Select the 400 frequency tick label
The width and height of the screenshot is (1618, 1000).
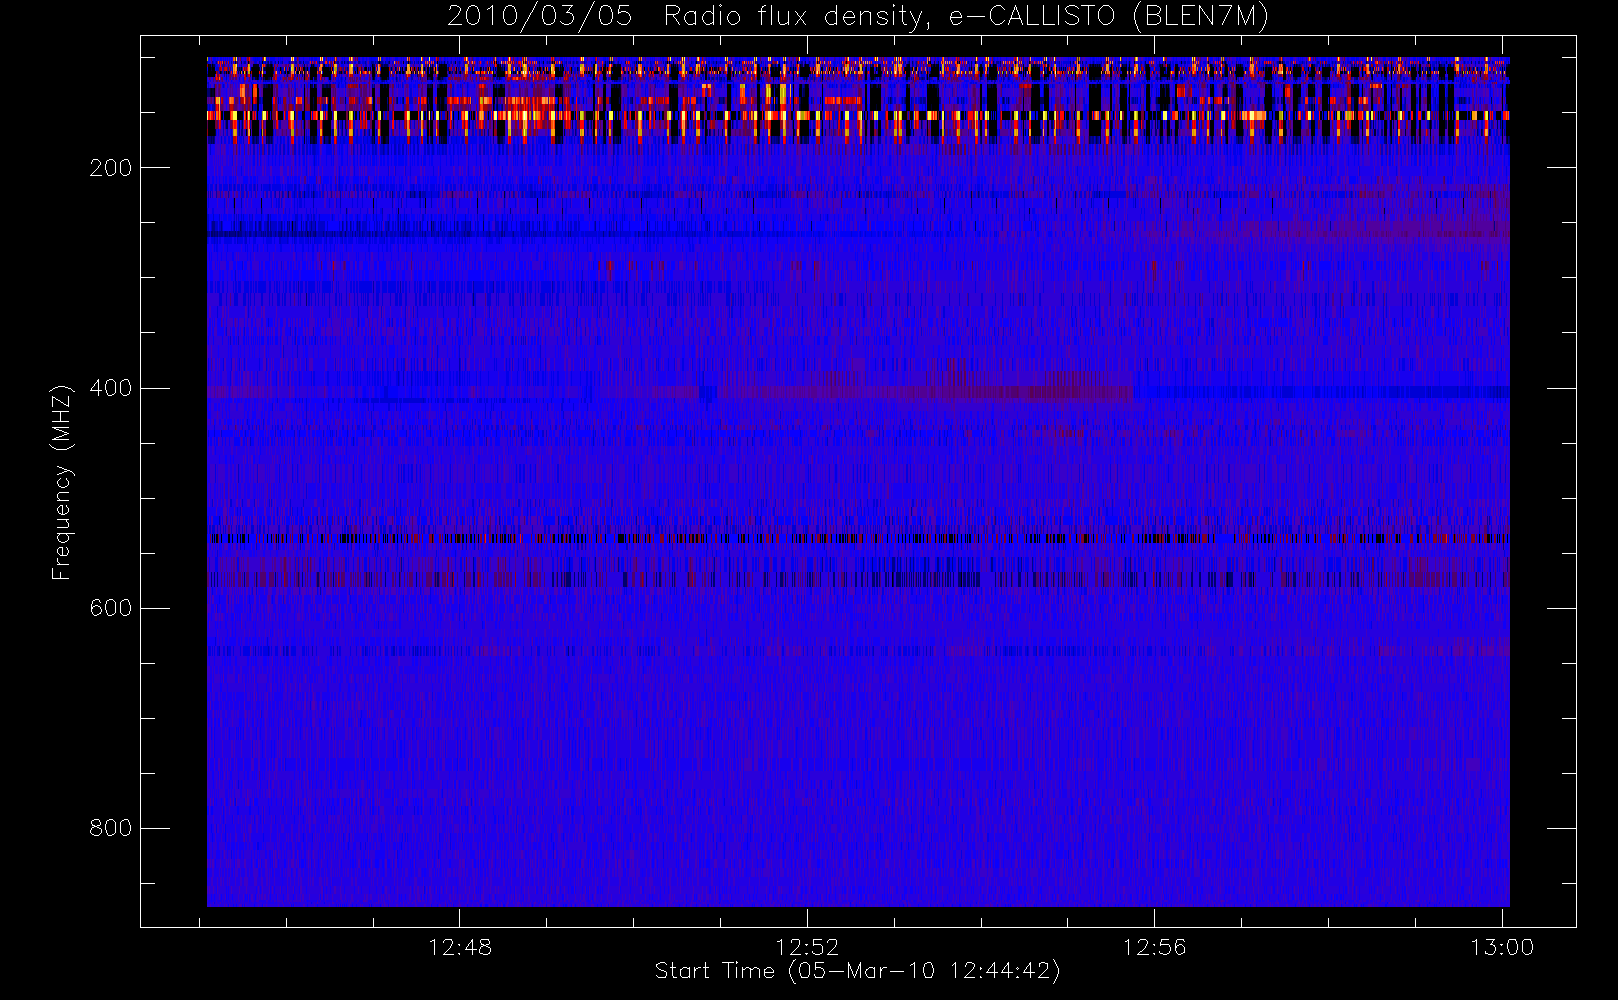[x=110, y=388]
